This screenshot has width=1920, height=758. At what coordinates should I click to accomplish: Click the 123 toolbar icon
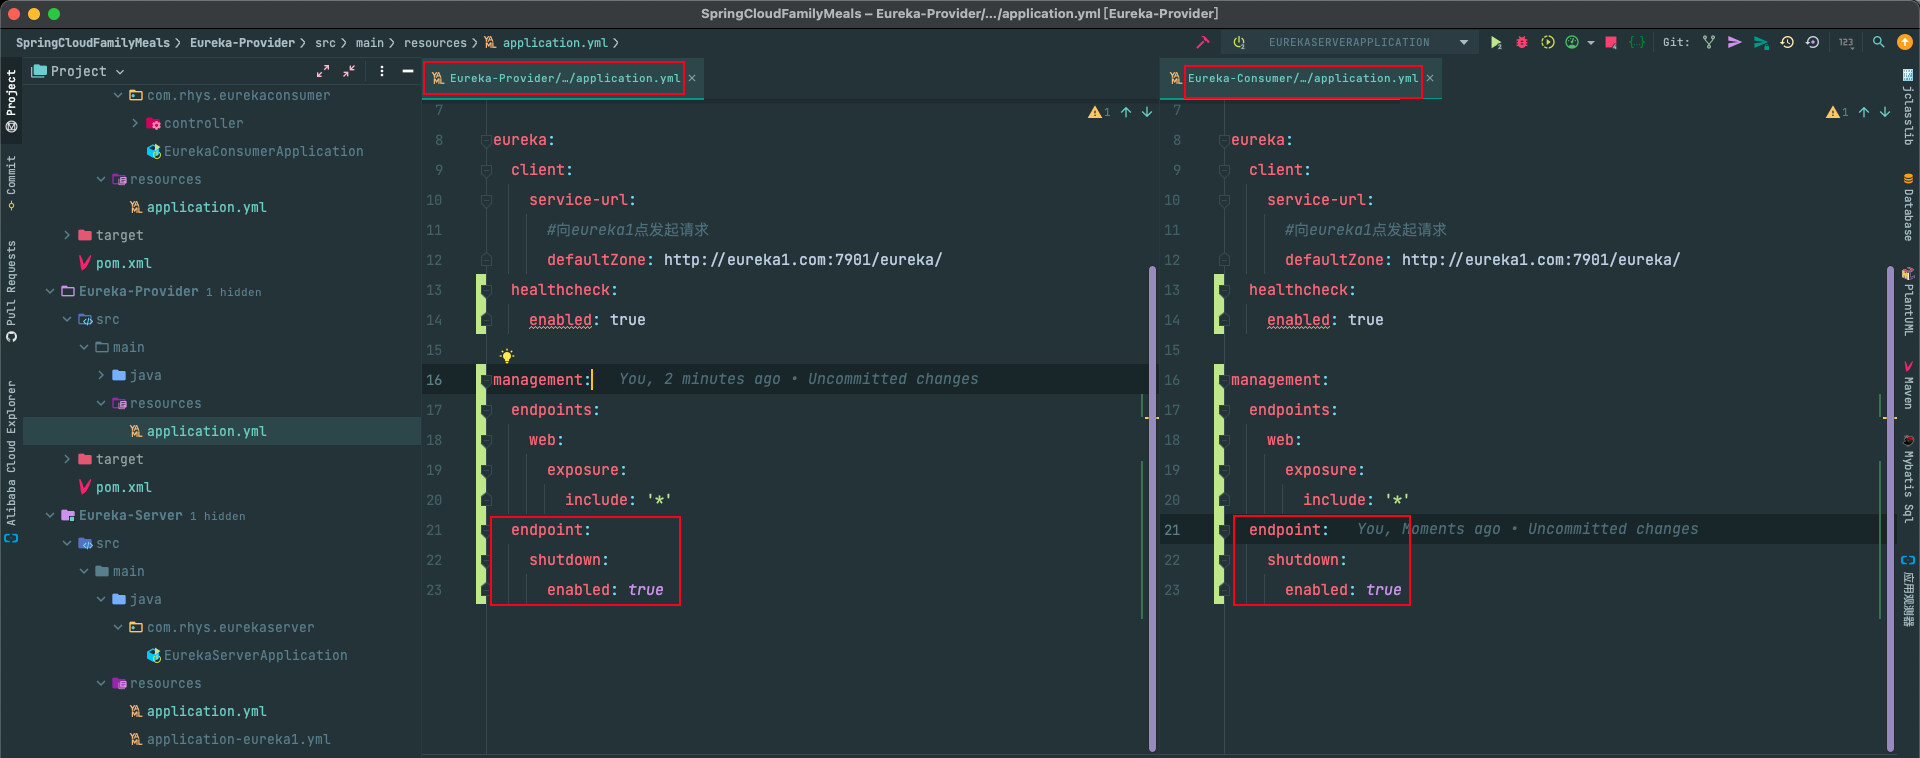[x=1846, y=42]
